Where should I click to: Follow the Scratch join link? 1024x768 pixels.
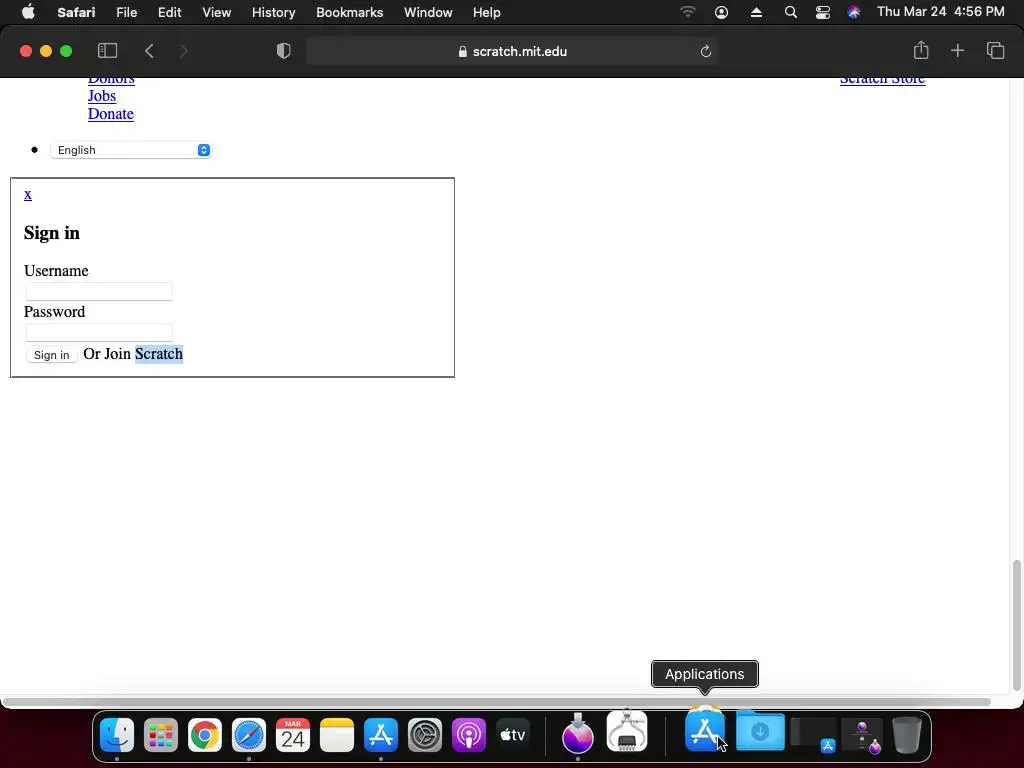(x=159, y=354)
